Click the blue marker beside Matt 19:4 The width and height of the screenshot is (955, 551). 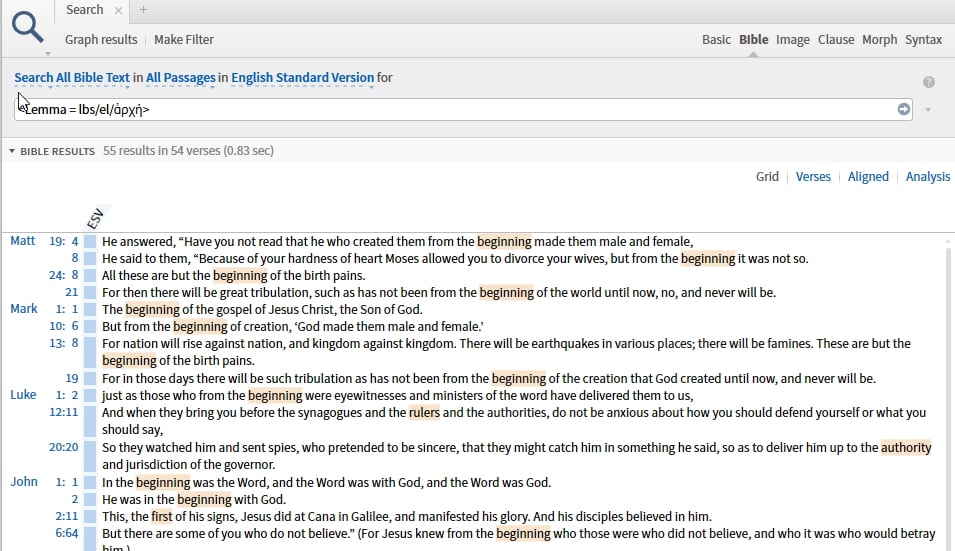[90, 242]
